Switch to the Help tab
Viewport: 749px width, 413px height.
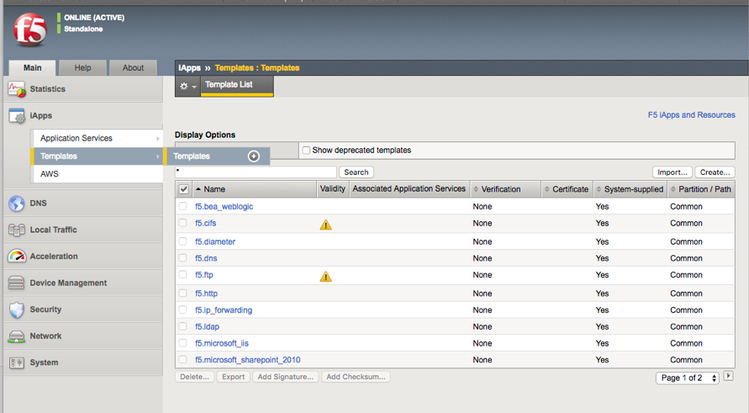(83, 68)
